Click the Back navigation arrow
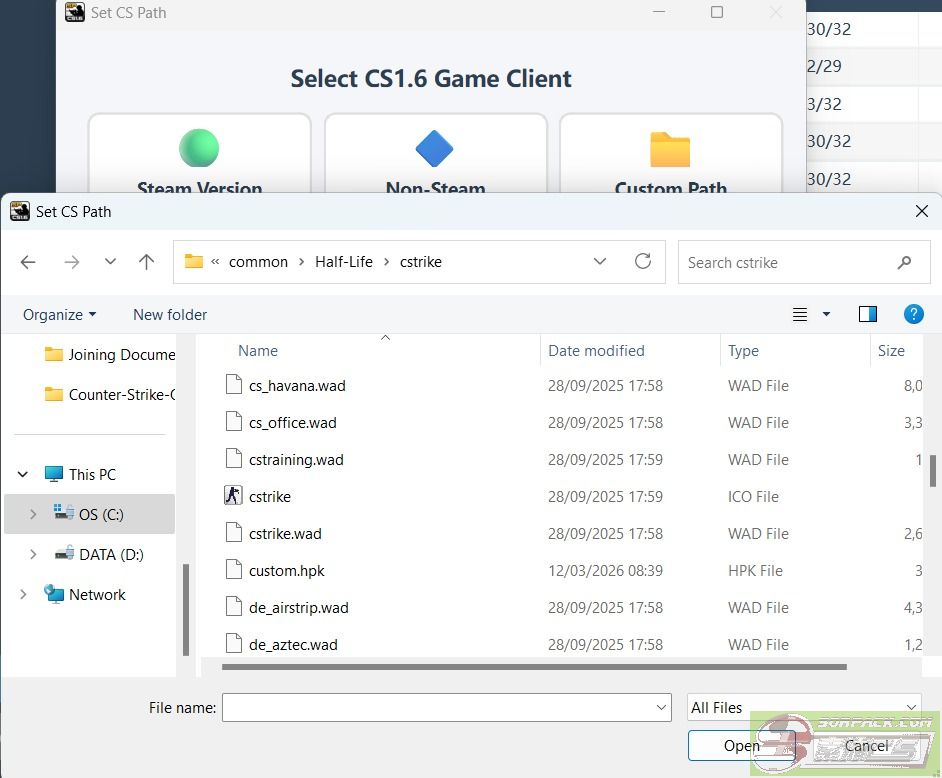The height and width of the screenshot is (778, 942). click(x=28, y=262)
